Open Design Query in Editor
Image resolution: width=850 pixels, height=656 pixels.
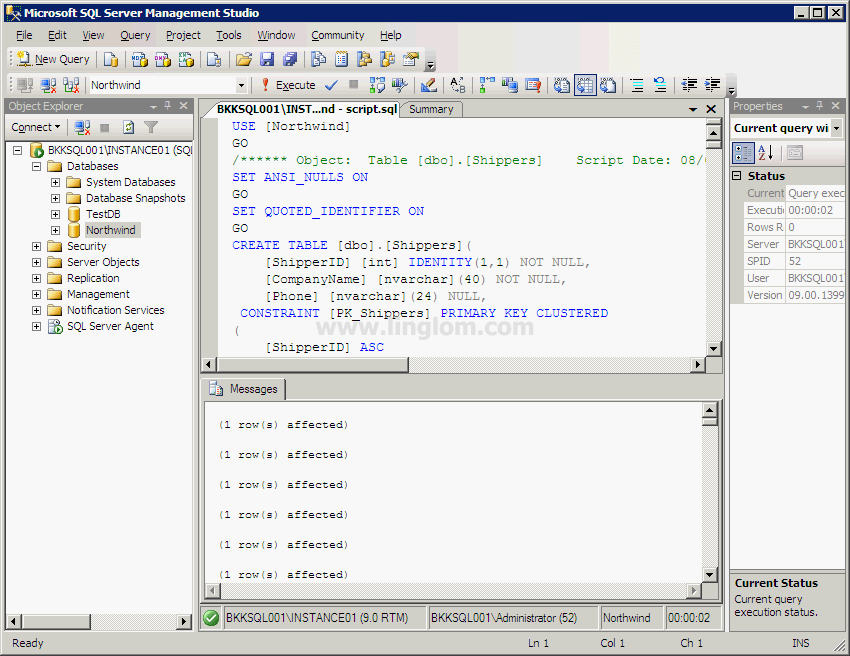[428, 85]
